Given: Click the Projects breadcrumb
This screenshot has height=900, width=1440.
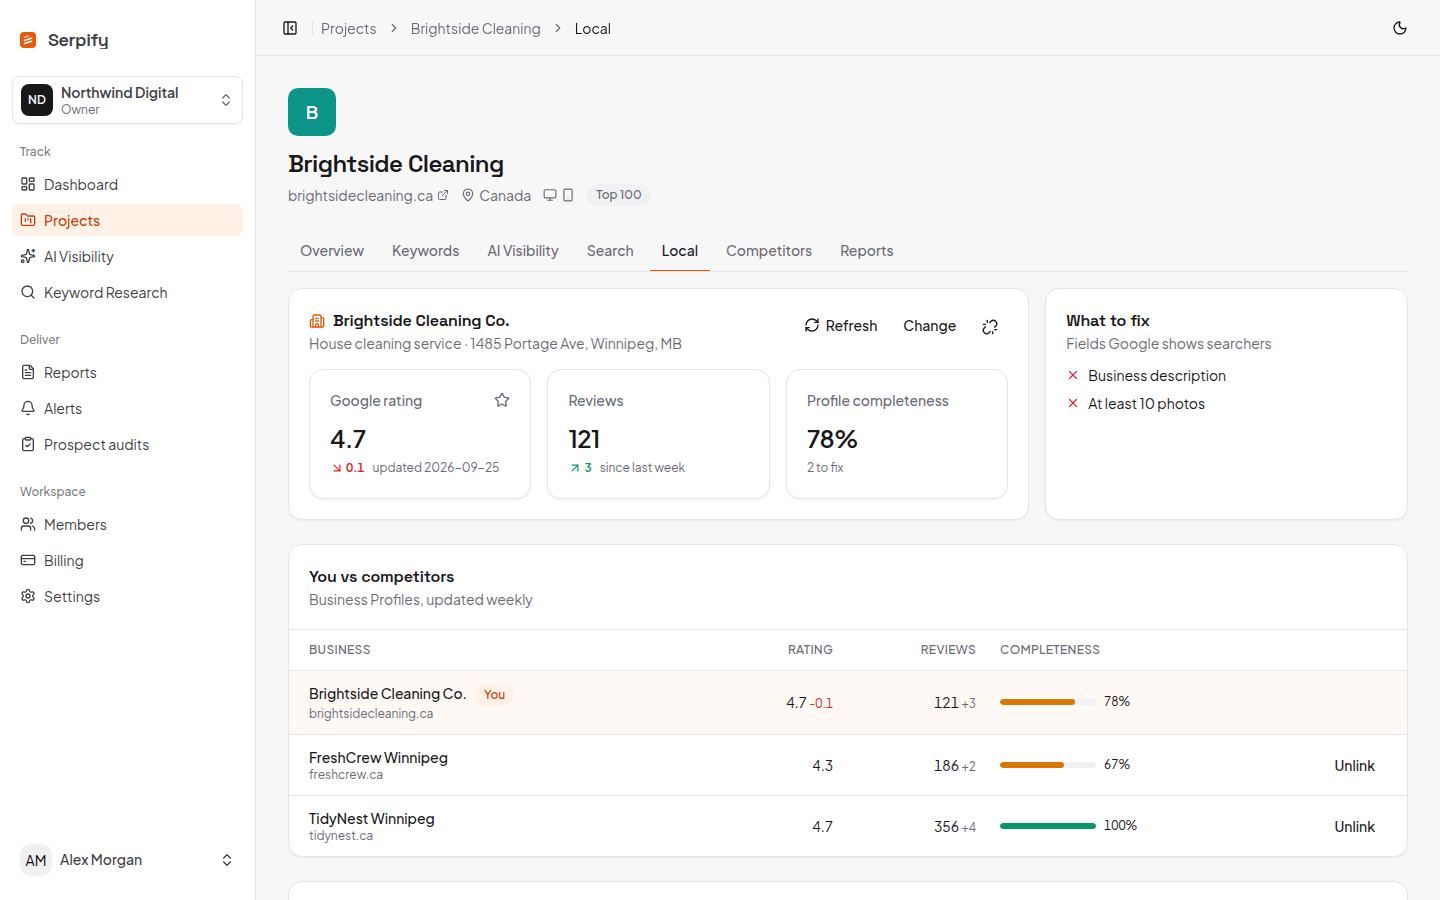Looking at the screenshot, I should coord(348,28).
